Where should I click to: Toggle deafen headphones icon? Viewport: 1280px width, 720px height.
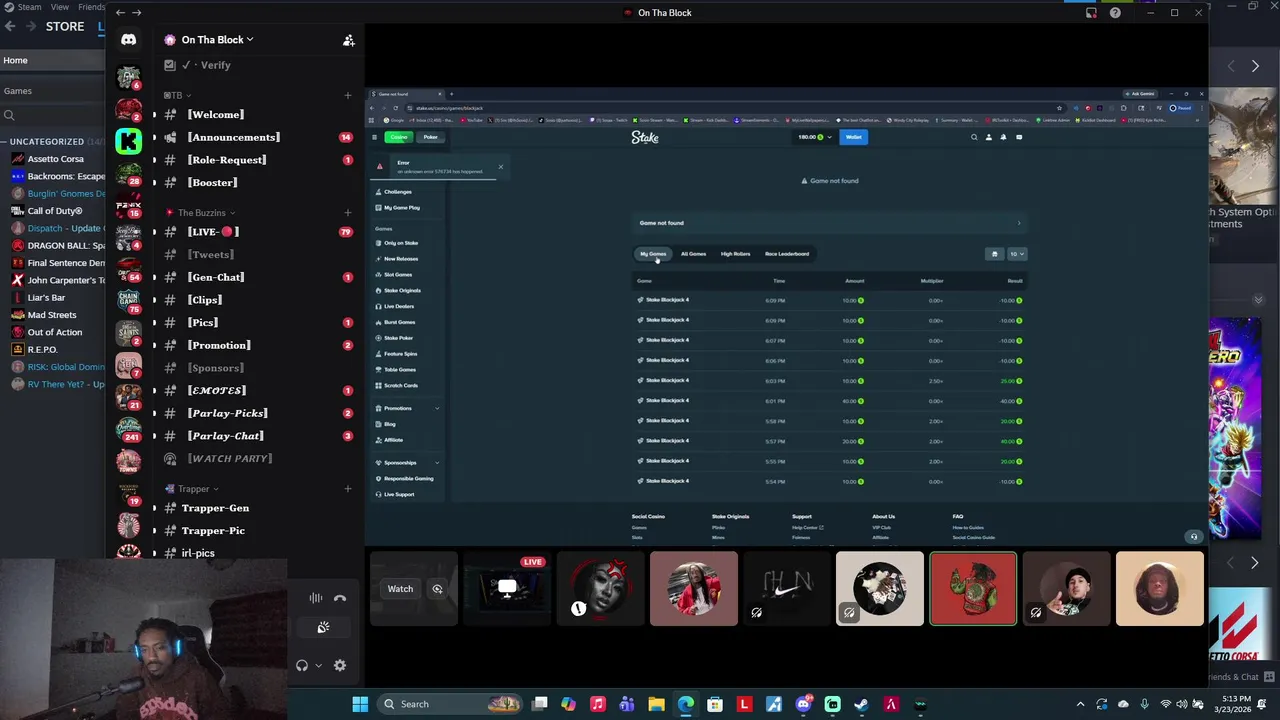[x=302, y=665]
